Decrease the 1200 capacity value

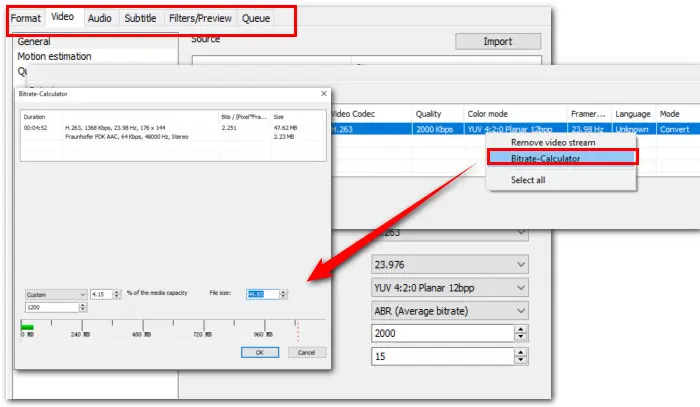tap(83, 310)
